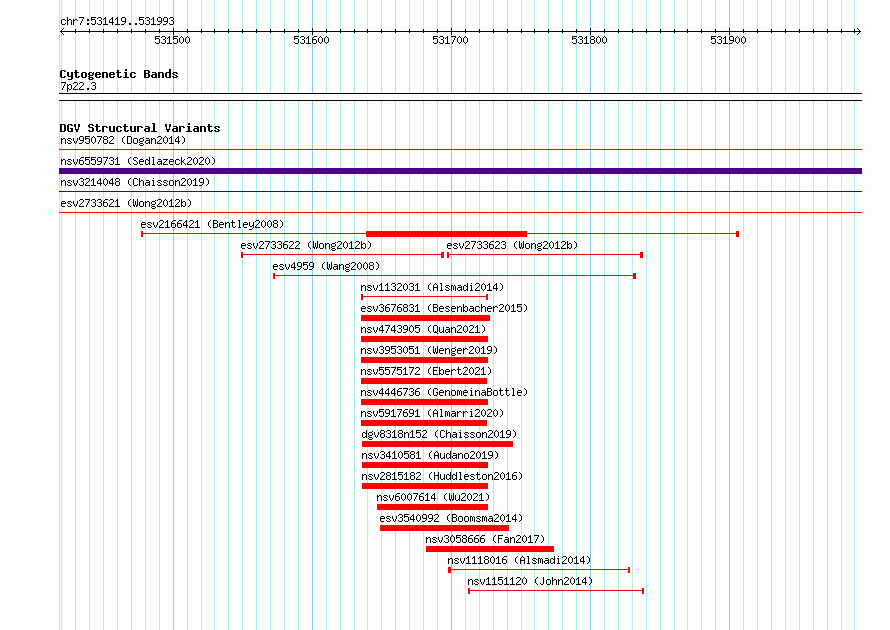Open the nsv3214048 (Chaisson2019) variant link

(x=135, y=182)
